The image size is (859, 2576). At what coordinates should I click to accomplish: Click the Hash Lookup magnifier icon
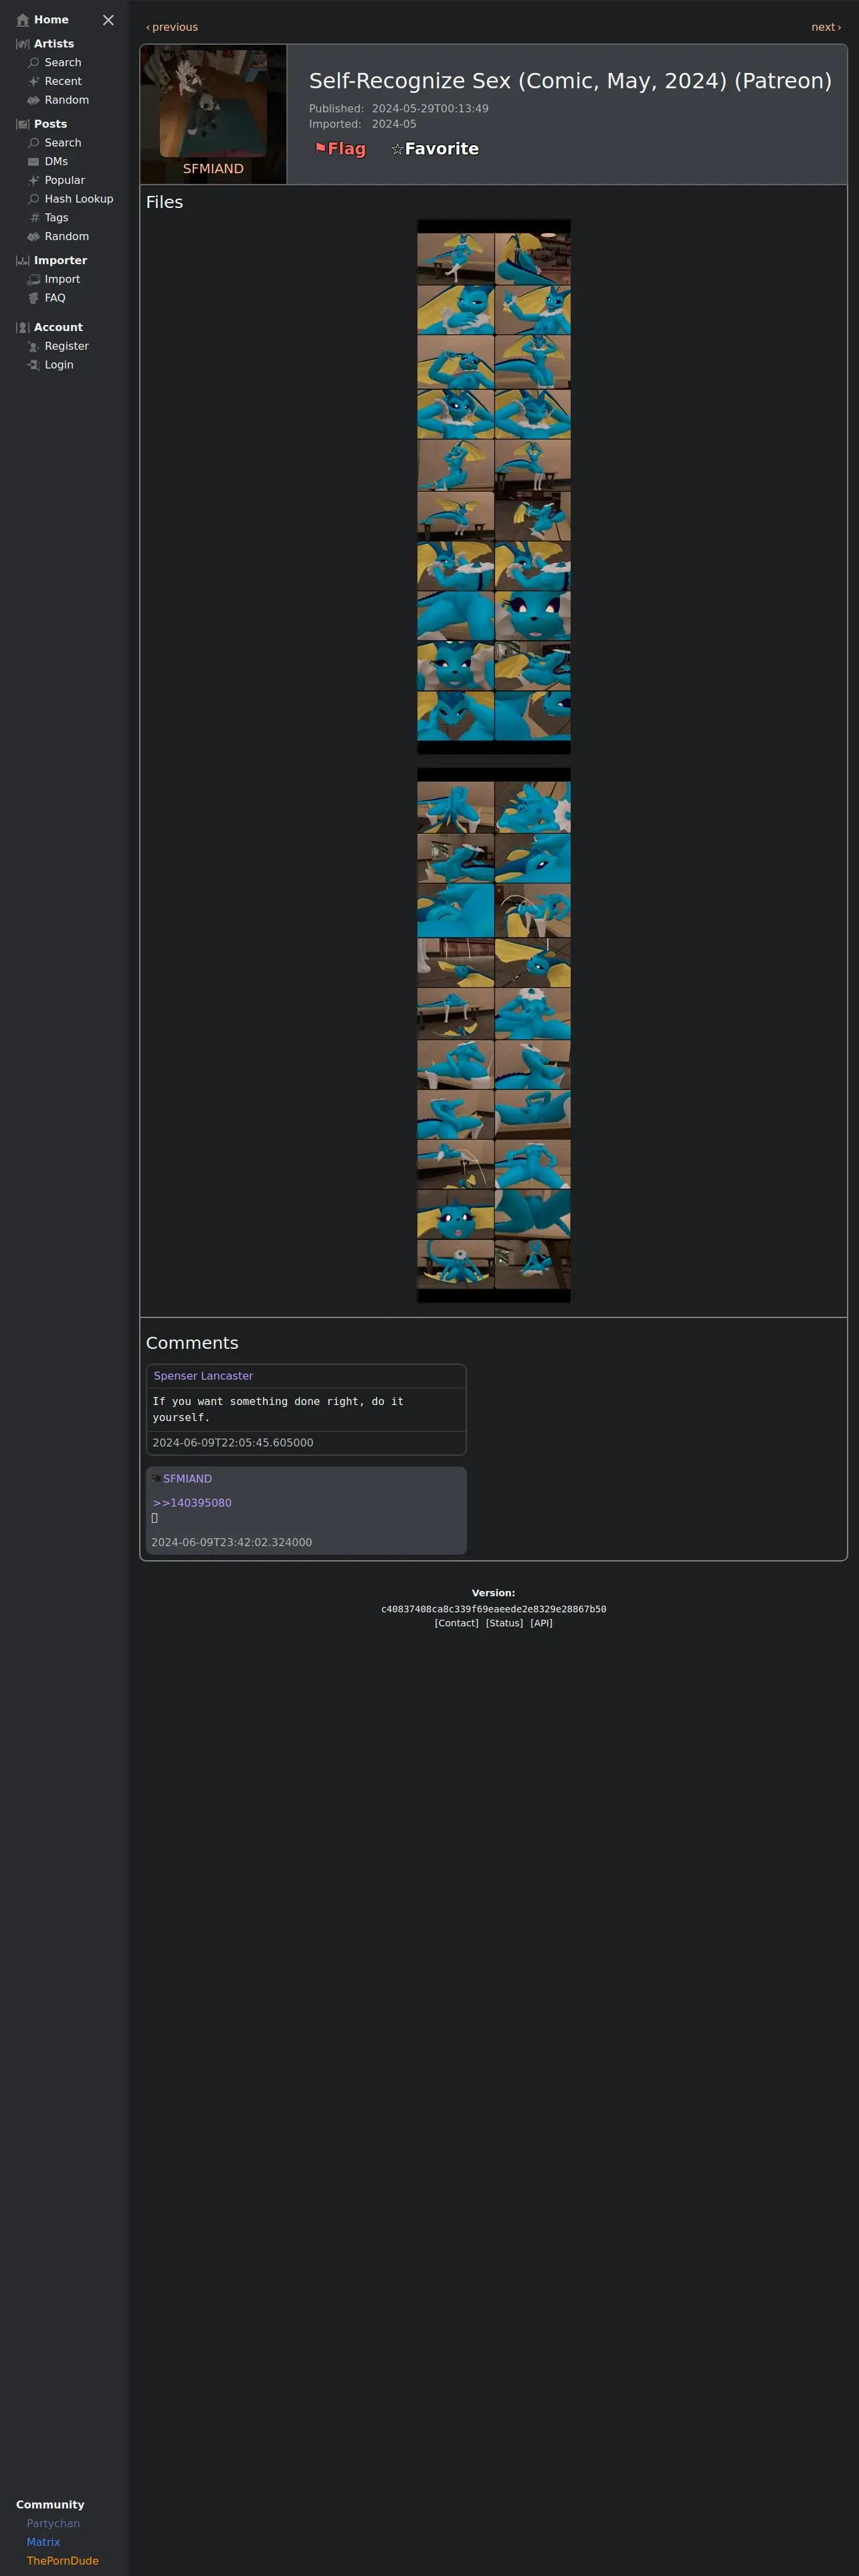coord(34,199)
